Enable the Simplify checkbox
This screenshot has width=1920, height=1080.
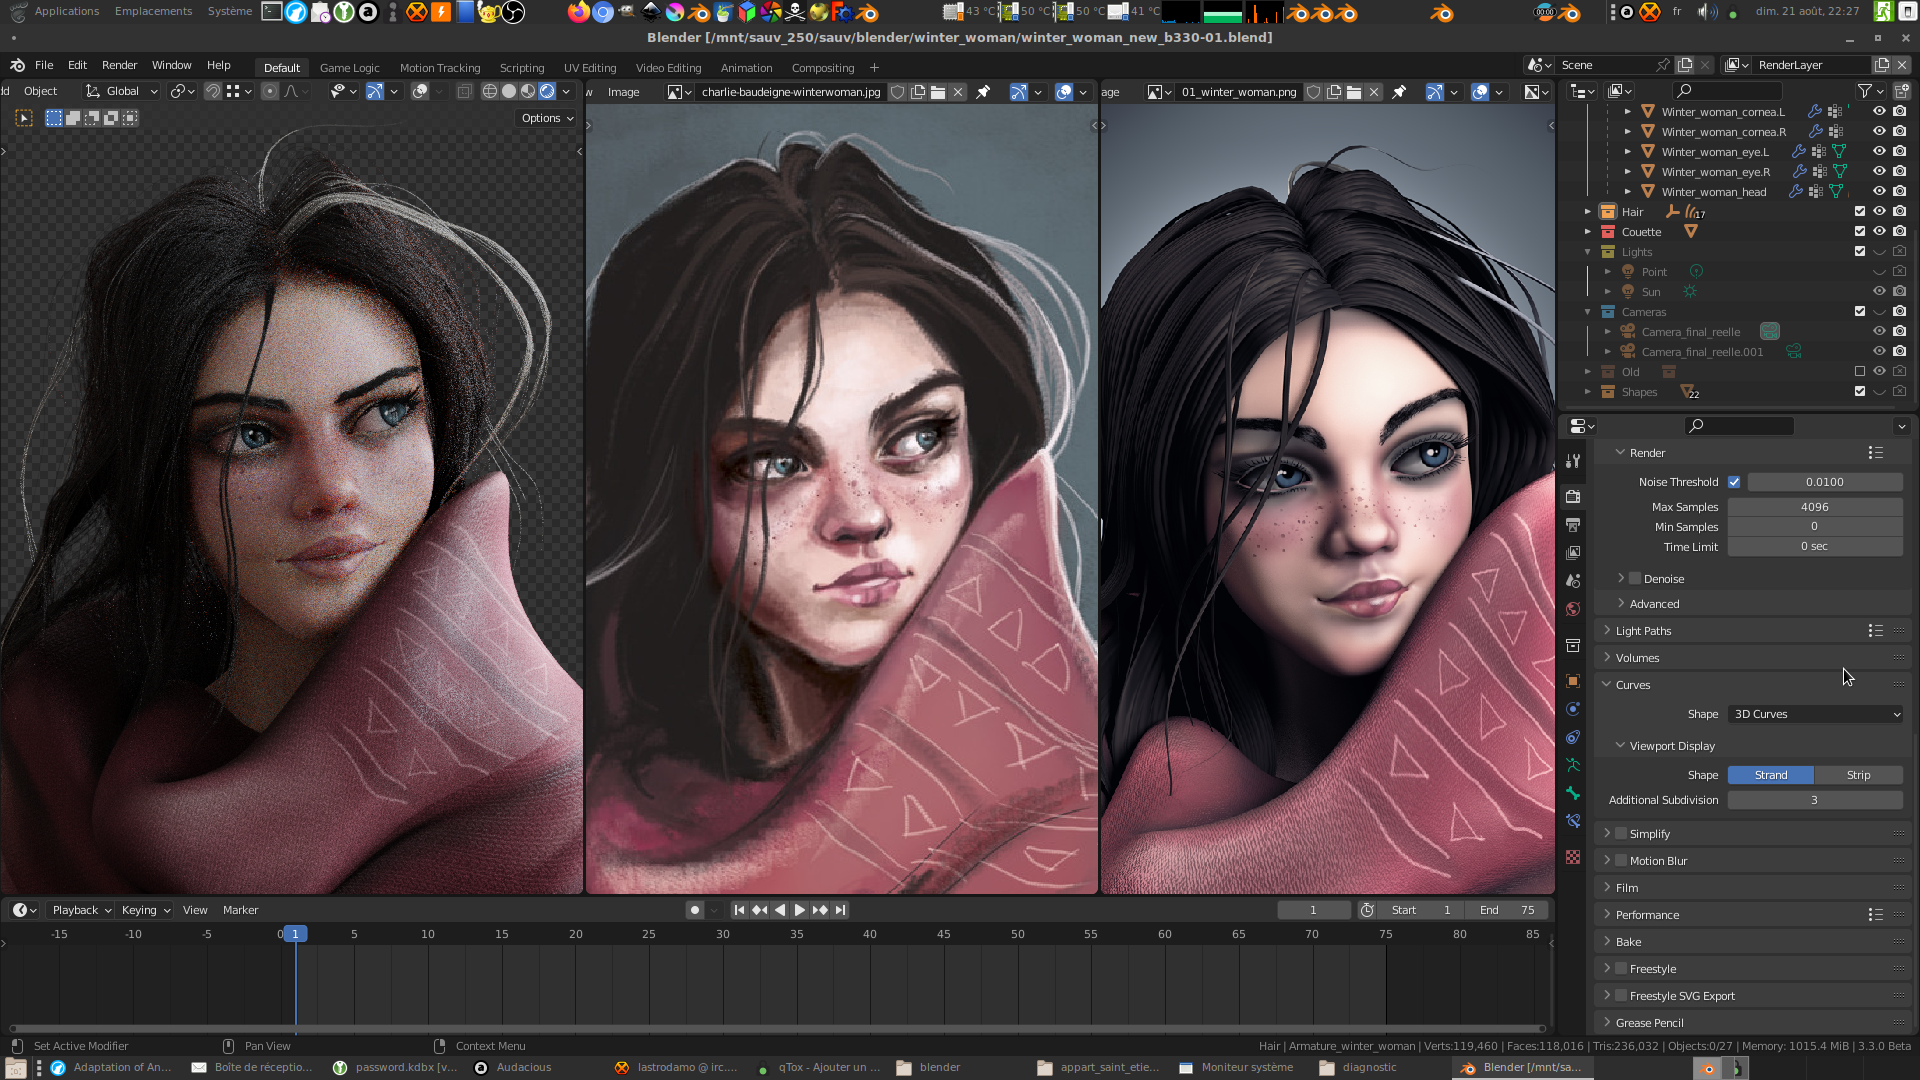1621,834
